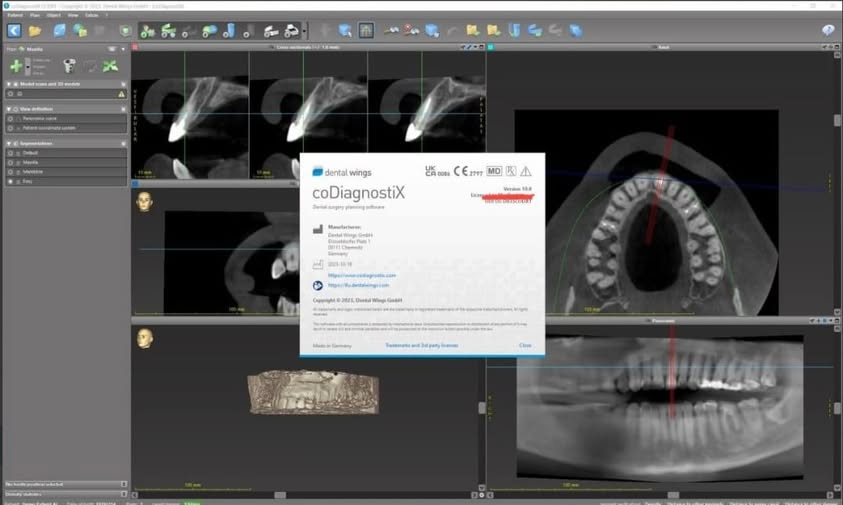Screen dimensions: 843x505
Task: Toggle the Maxilla segmentation circle
Action: pyautogui.click(x=10, y=162)
